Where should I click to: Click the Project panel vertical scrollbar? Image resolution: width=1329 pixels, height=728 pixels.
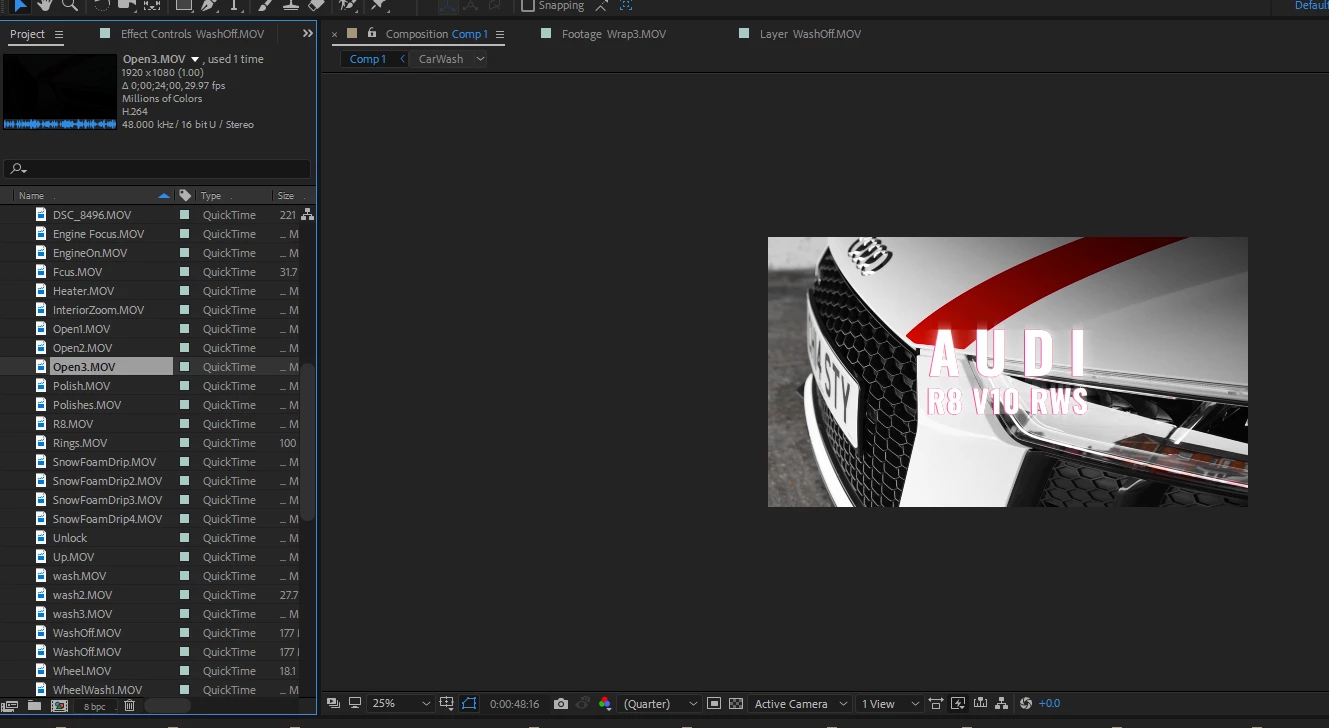click(x=309, y=440)
